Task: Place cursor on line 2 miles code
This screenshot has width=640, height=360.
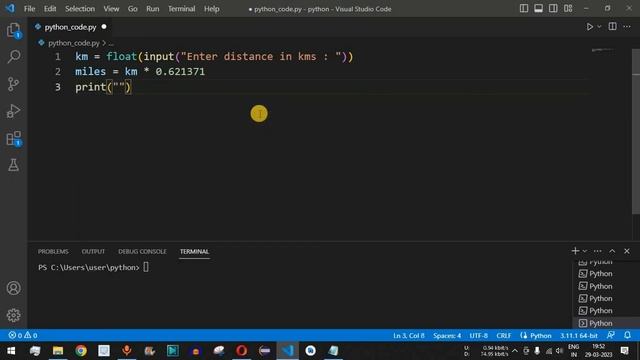Action: tap(140, 71)
